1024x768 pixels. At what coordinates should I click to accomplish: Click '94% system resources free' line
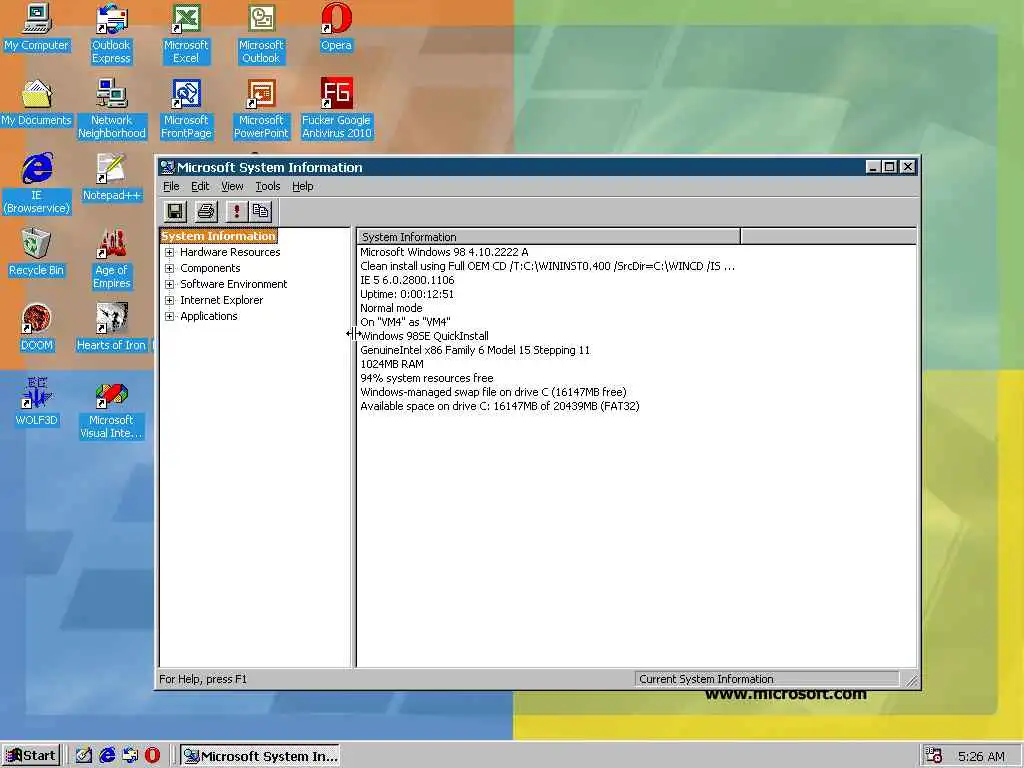(x=426, y=378)
